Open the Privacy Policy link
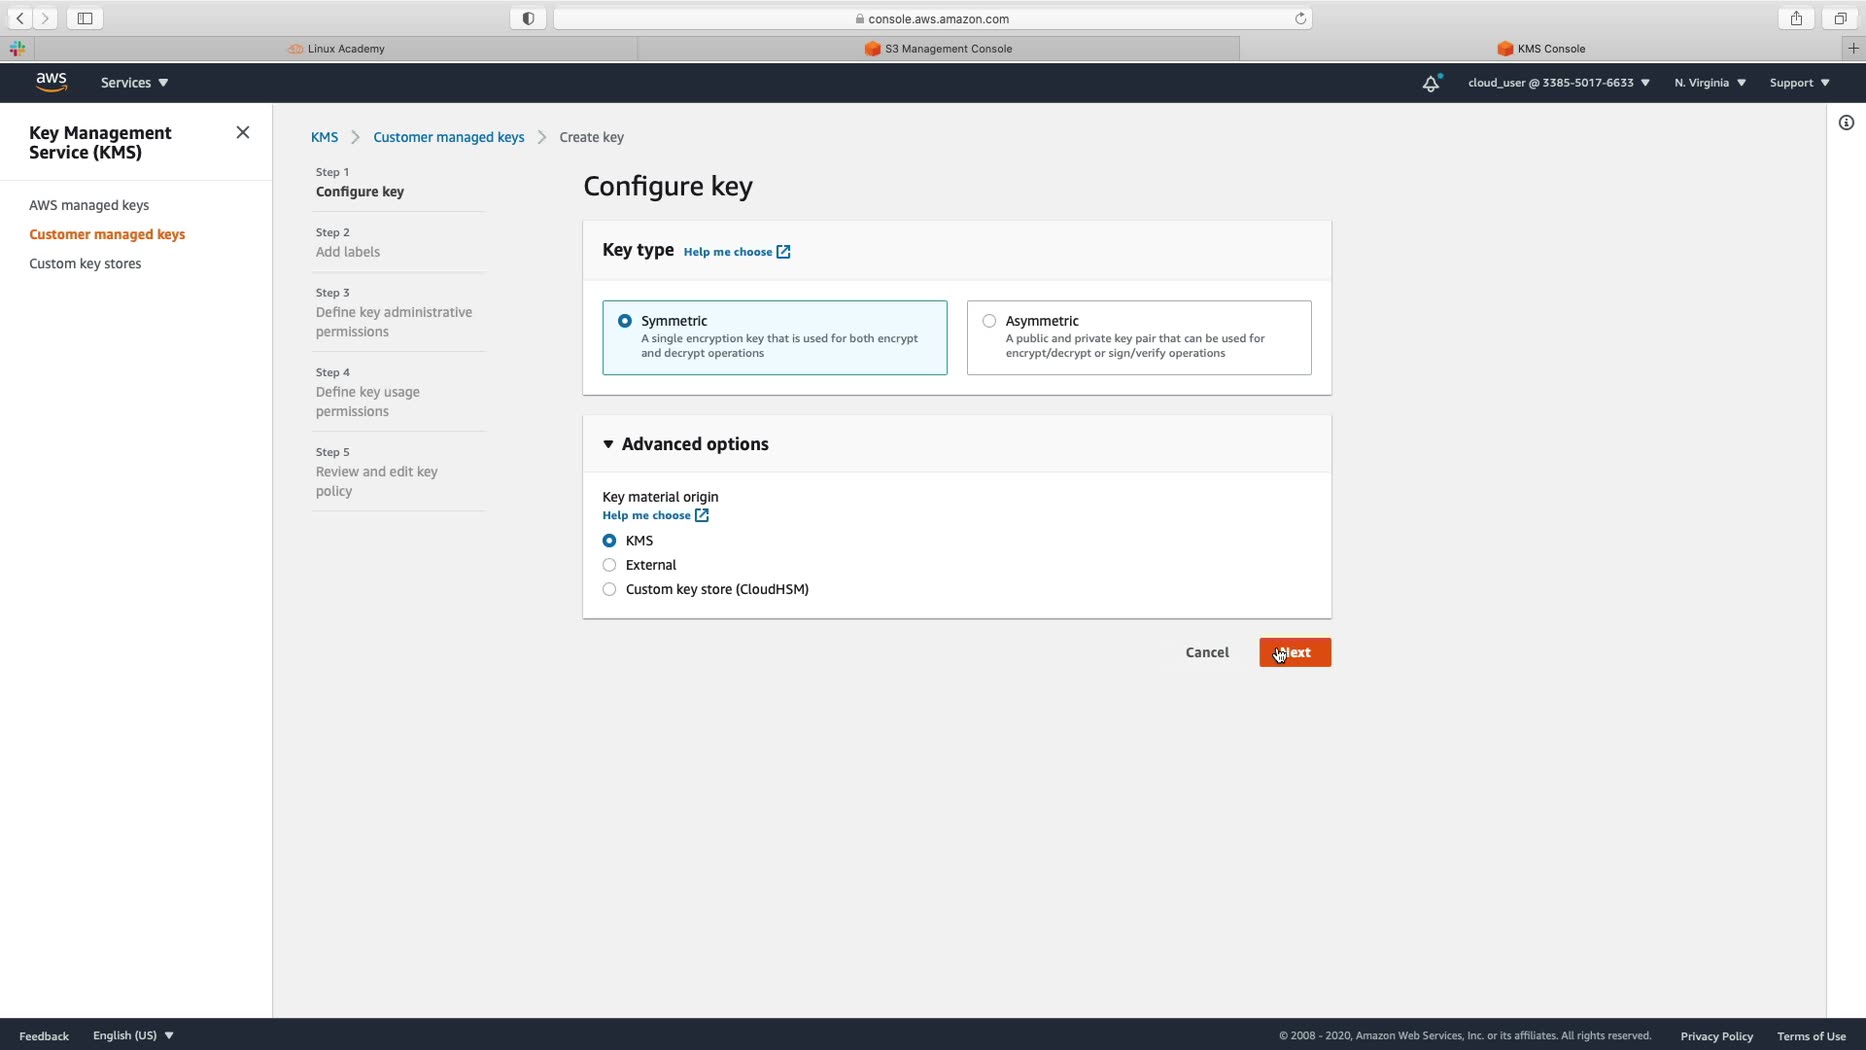1866x1050 pixels. 1716,1036
